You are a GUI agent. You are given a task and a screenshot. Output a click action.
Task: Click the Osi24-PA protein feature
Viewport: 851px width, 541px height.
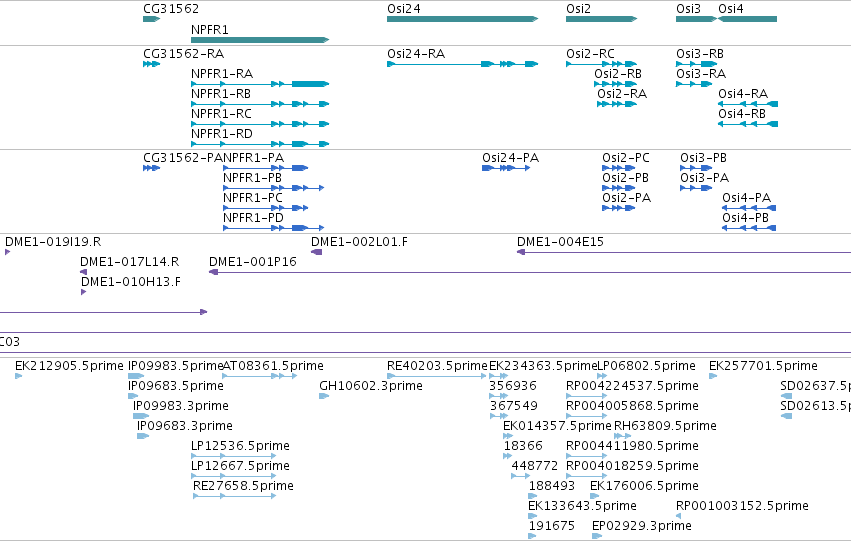[x=506, y=168]
